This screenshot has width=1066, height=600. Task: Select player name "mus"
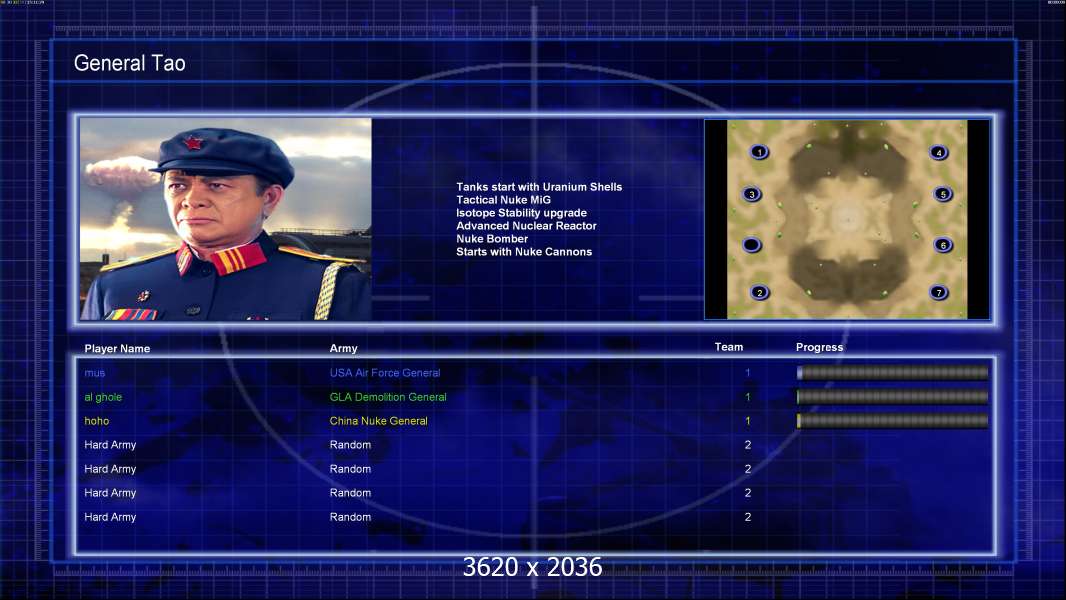(x=94, y=373)
